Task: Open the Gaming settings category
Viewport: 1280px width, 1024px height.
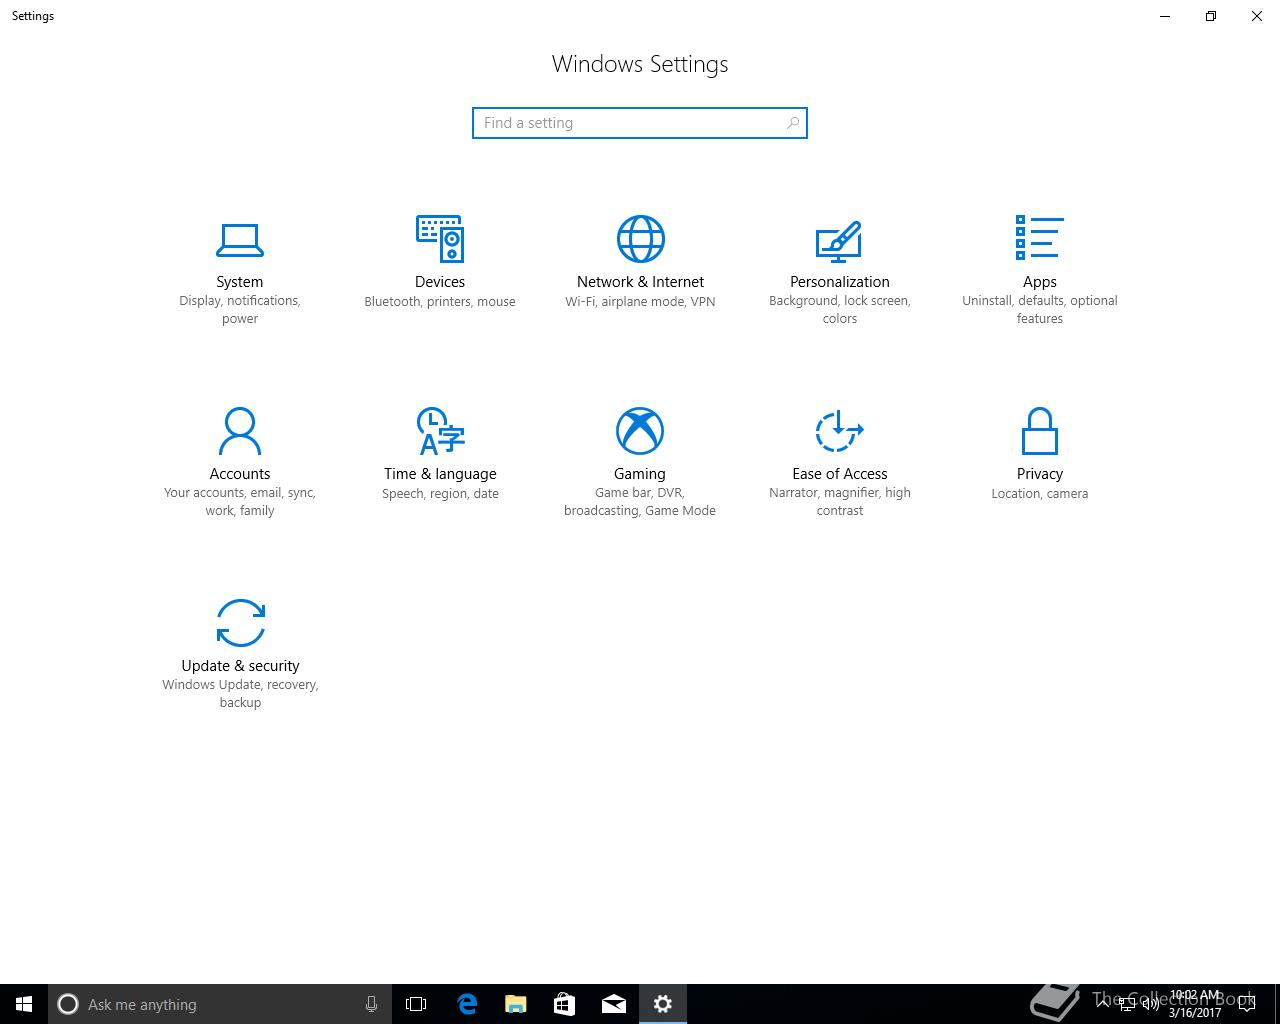Action: click(640, 462)
